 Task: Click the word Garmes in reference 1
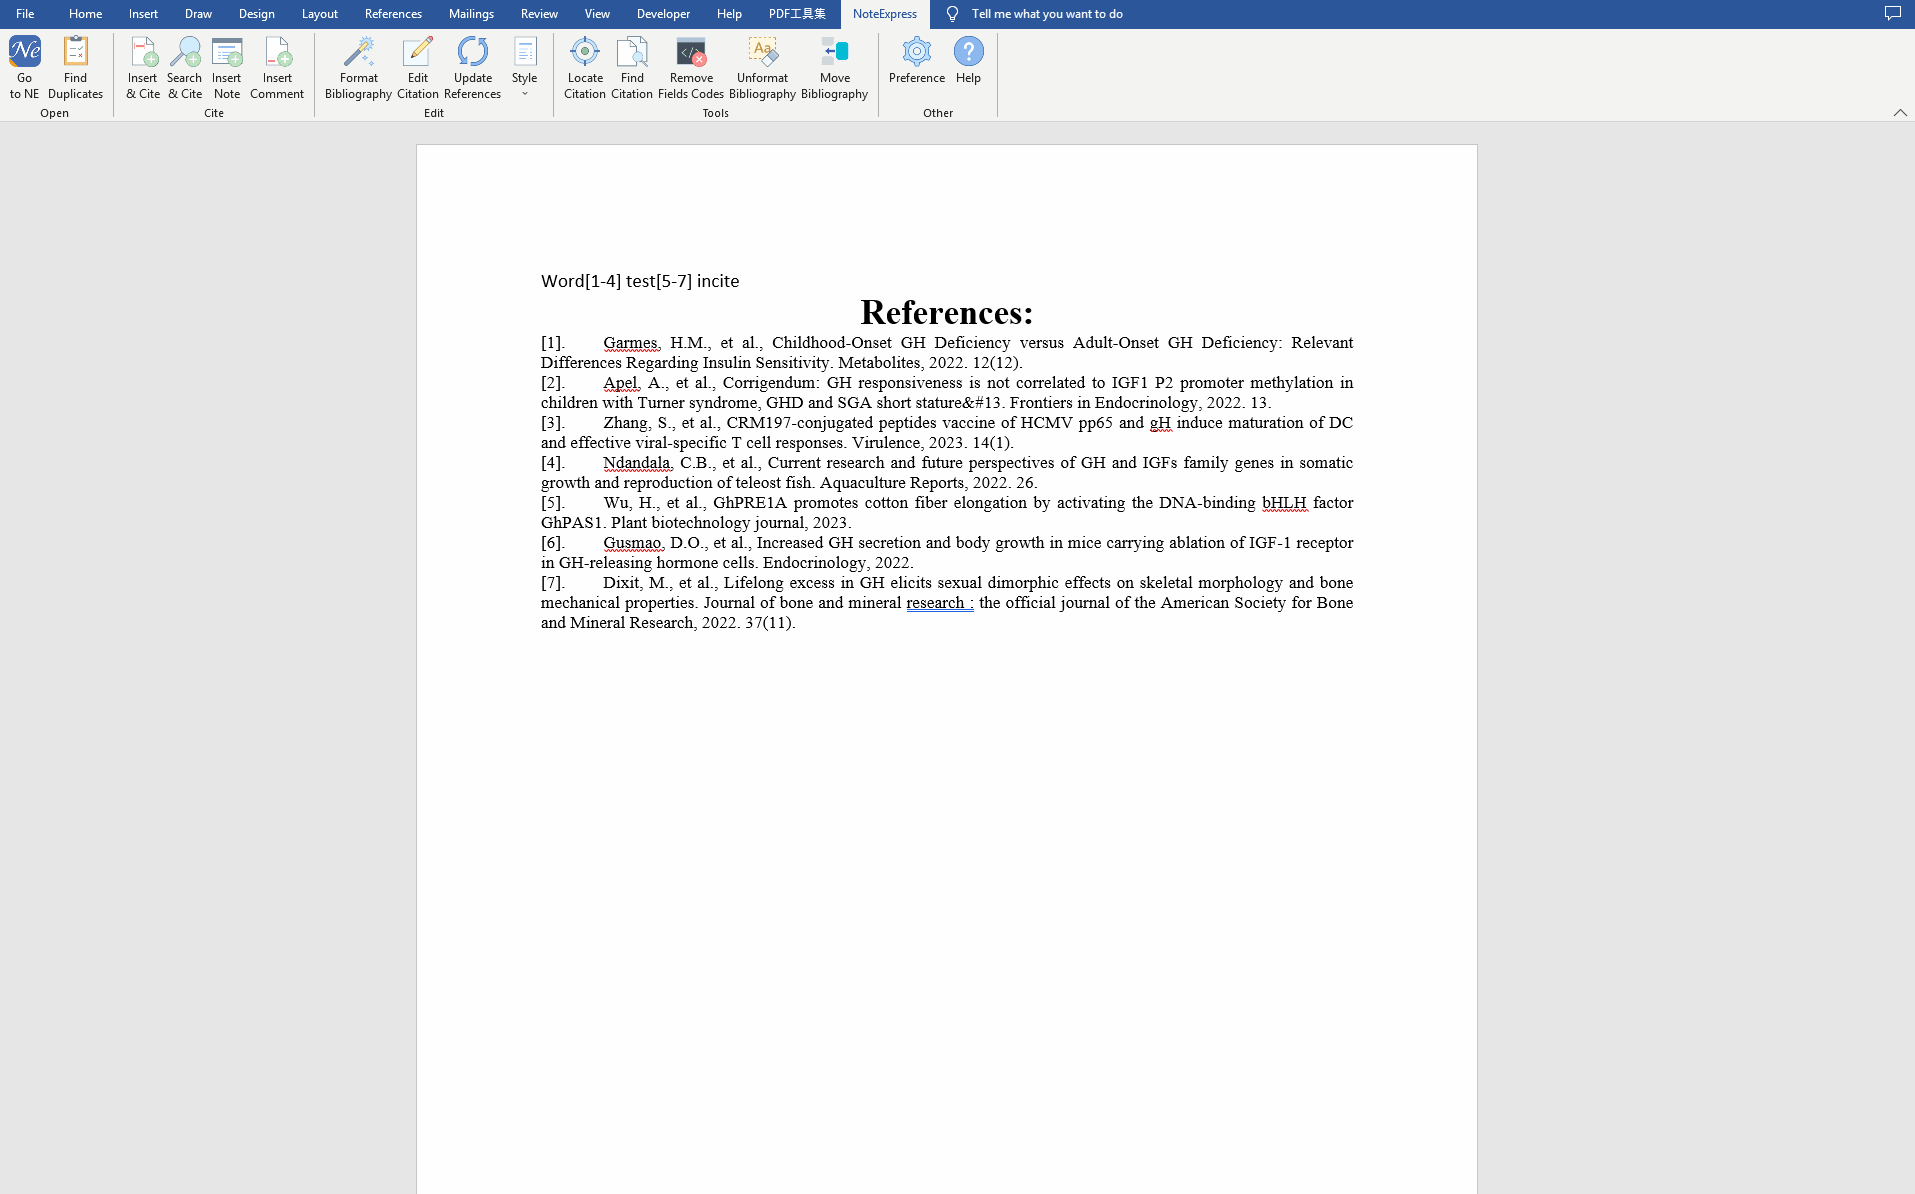(x=630, y=342)
